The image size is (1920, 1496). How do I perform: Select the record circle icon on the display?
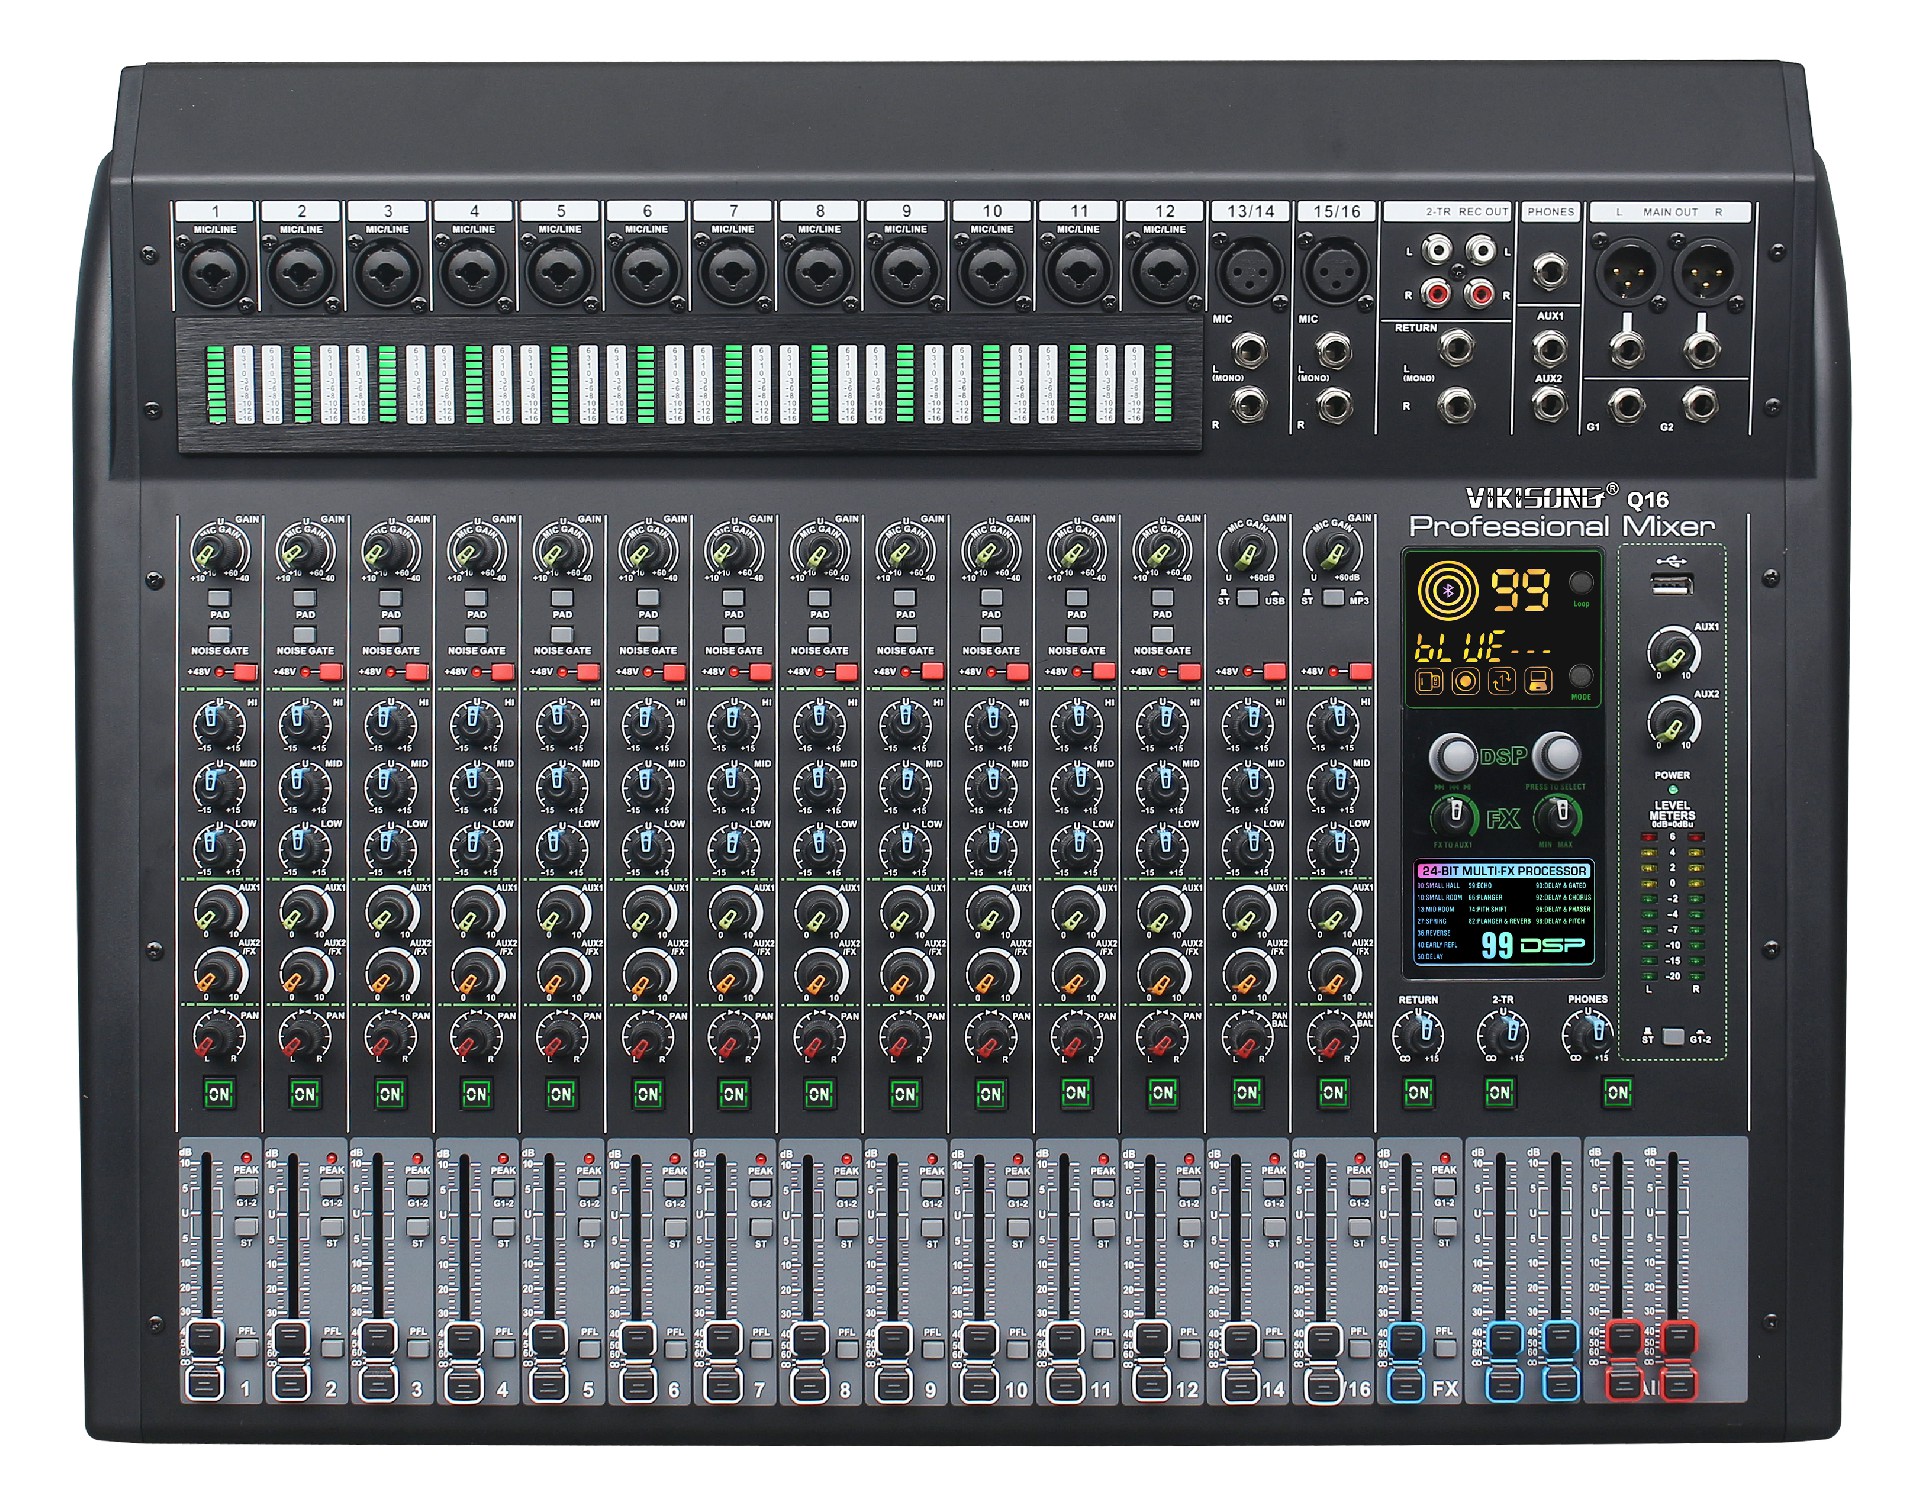point(1466,682)
